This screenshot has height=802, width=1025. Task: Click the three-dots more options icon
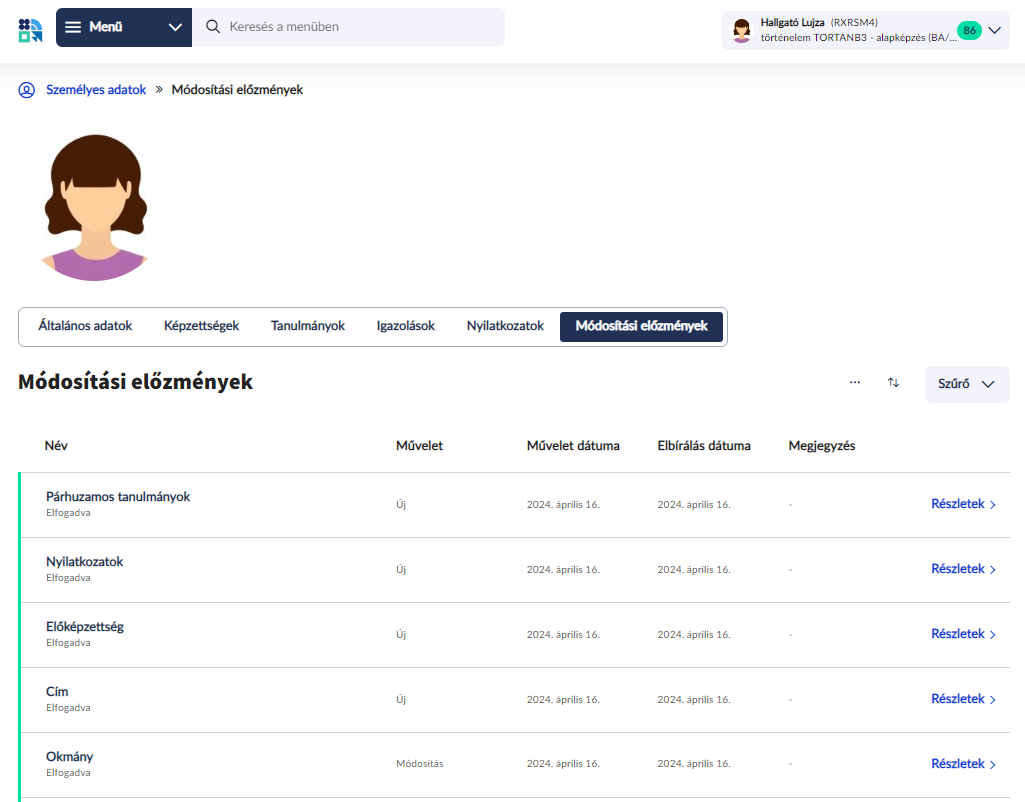855,383
